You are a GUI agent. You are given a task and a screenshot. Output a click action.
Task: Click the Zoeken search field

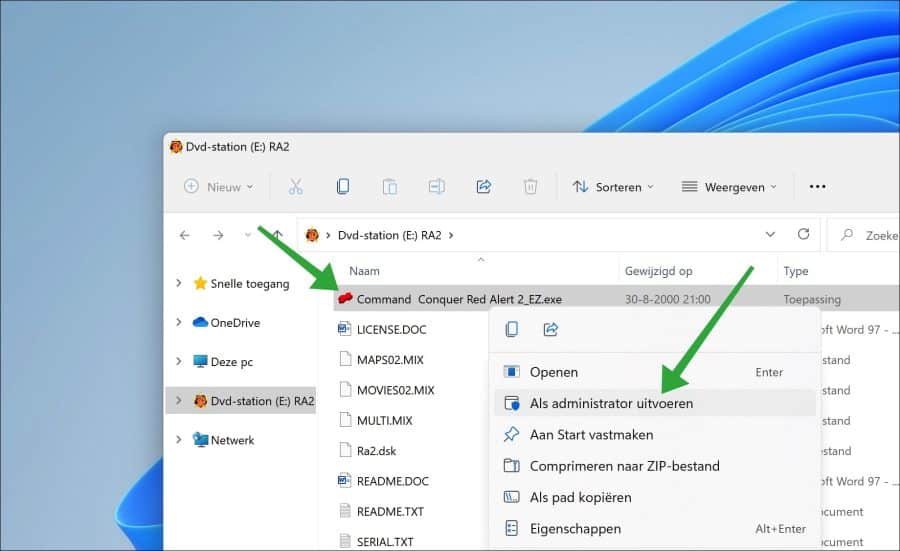(x=863, y=235)
